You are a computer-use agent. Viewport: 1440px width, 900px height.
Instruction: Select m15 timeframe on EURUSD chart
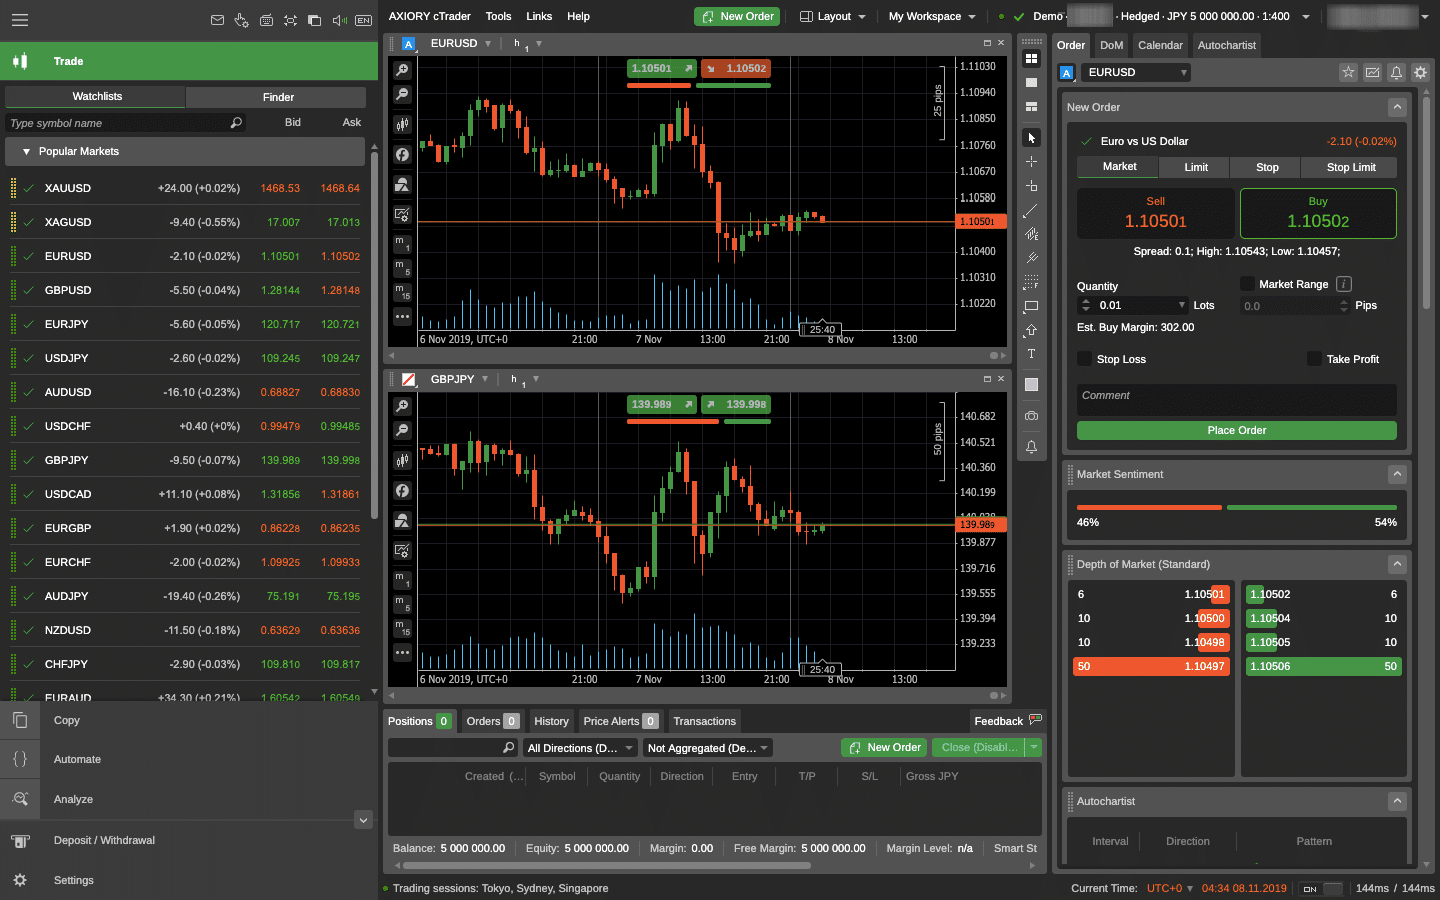(x=402, y=292)
